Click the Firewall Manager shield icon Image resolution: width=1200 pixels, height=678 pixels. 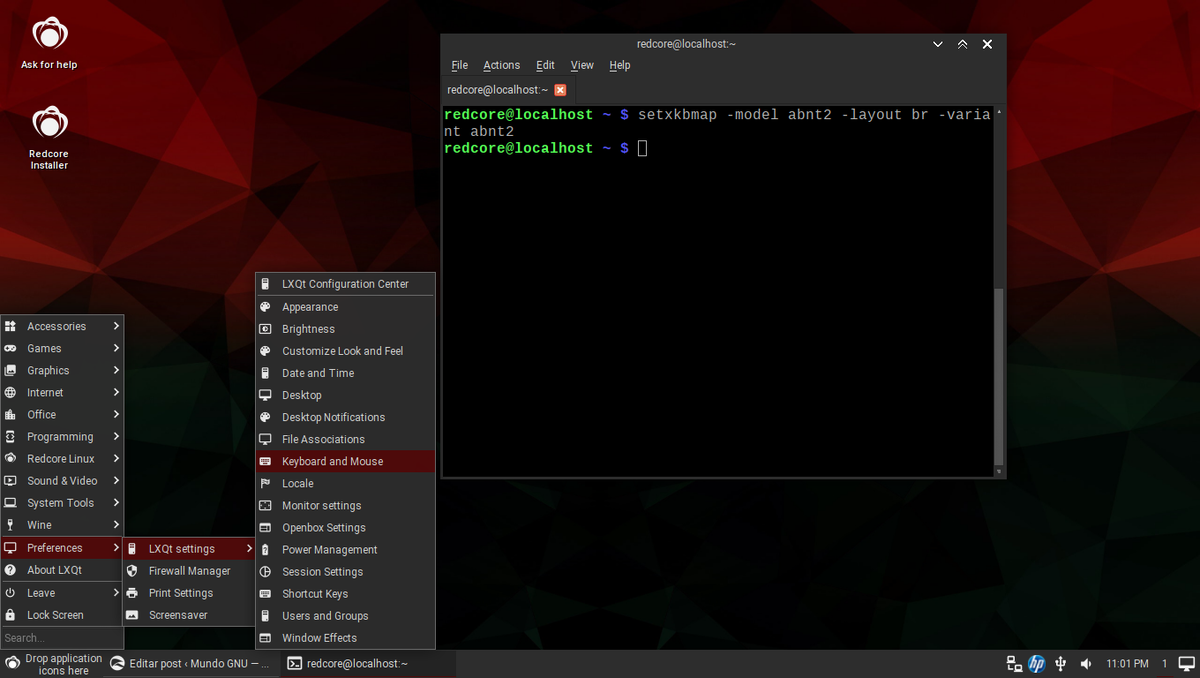point(132,571)
